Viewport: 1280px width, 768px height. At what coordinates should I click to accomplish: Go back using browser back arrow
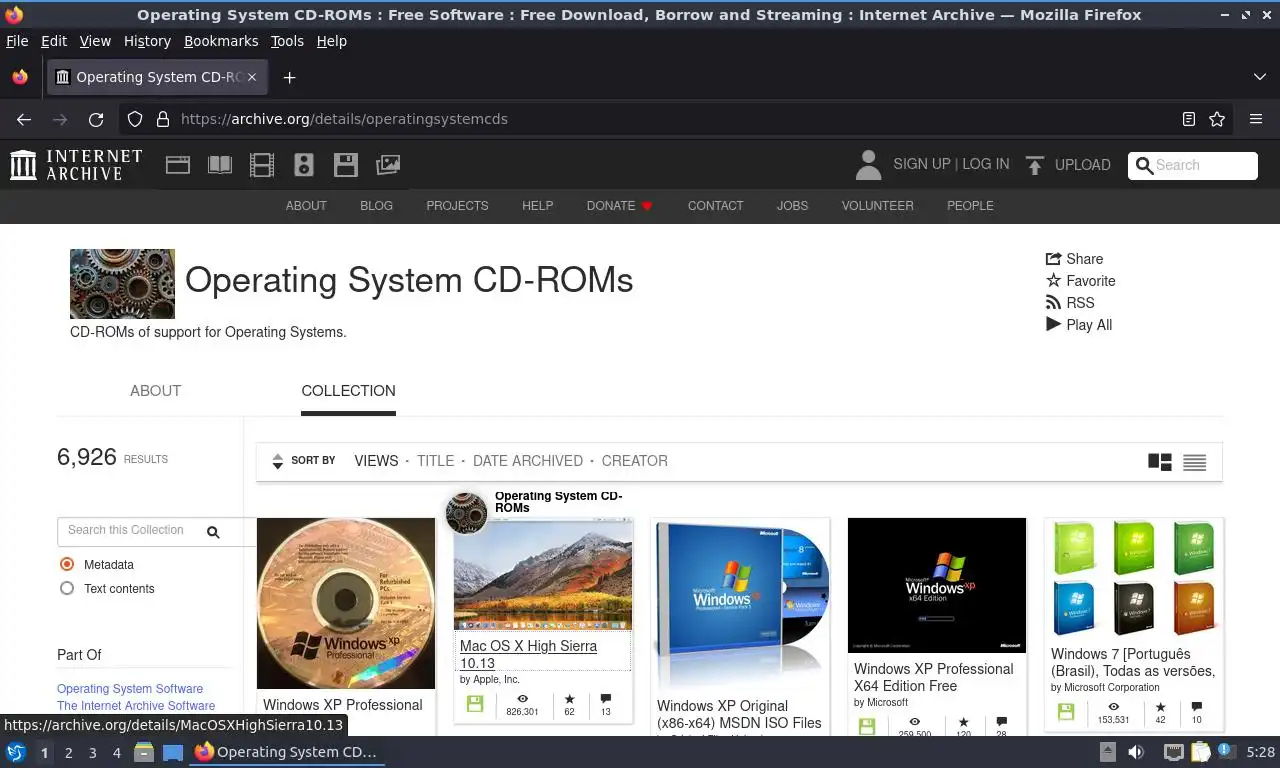(x=24, y=119)
